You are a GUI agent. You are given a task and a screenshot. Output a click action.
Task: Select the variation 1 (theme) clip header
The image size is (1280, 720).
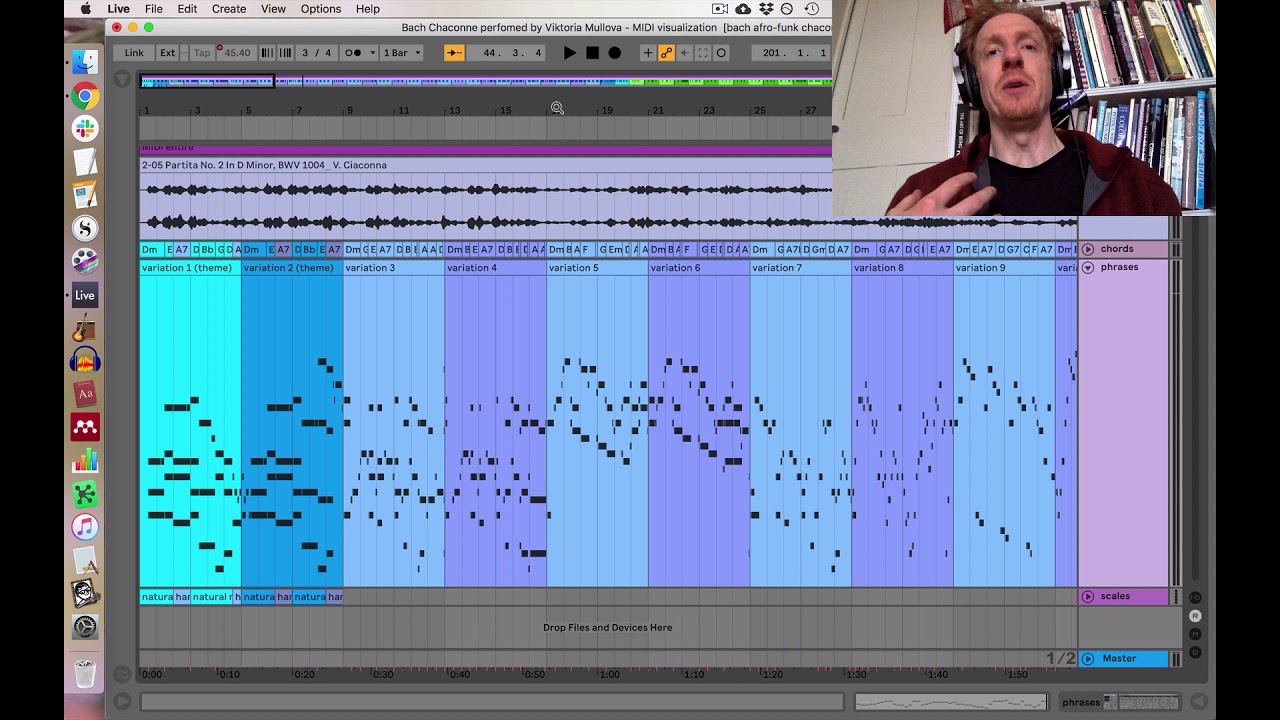pos(190,268)
